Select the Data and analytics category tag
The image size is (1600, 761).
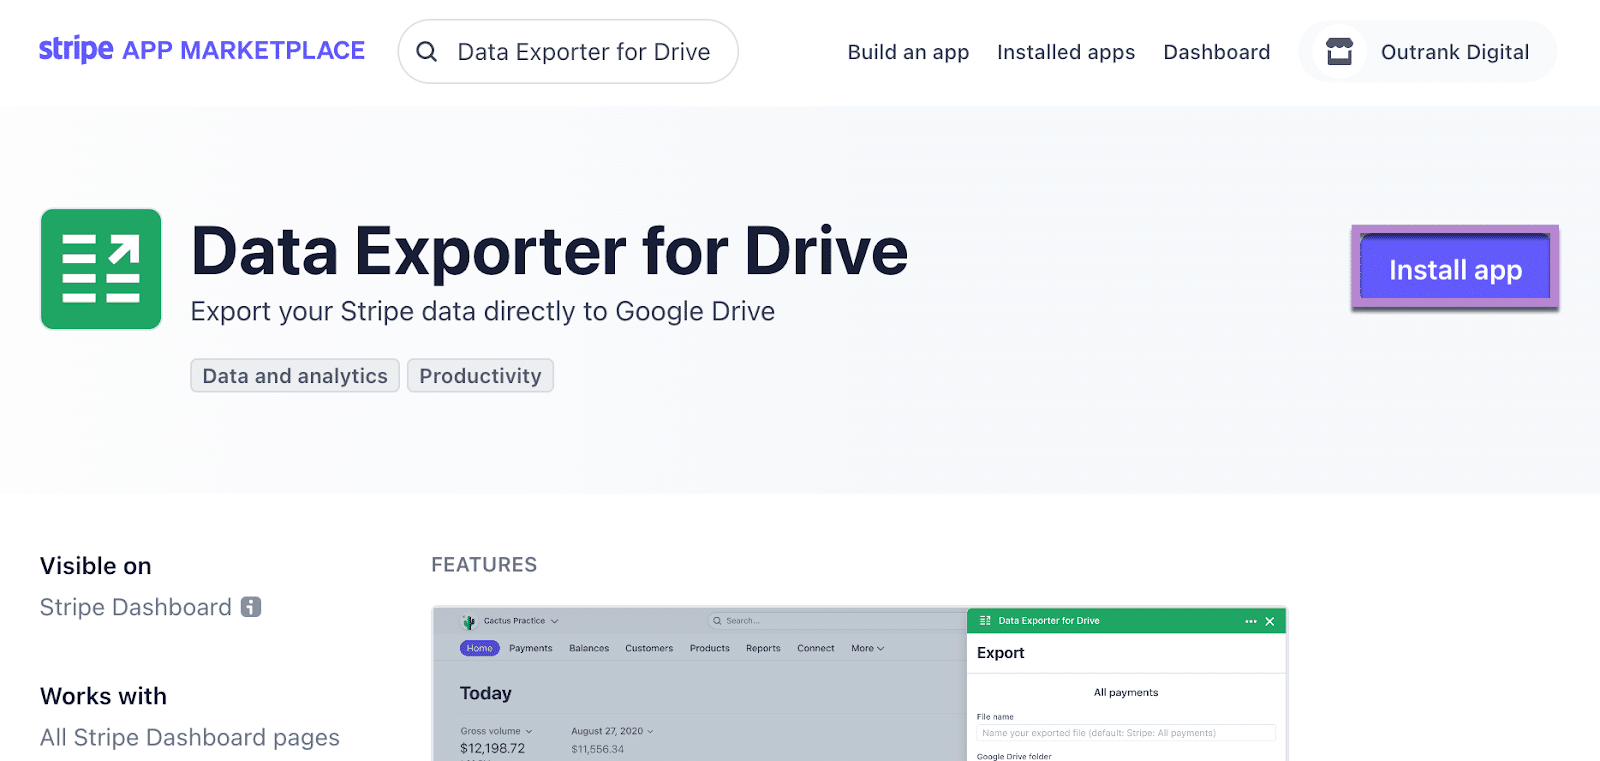pos(295,376)
